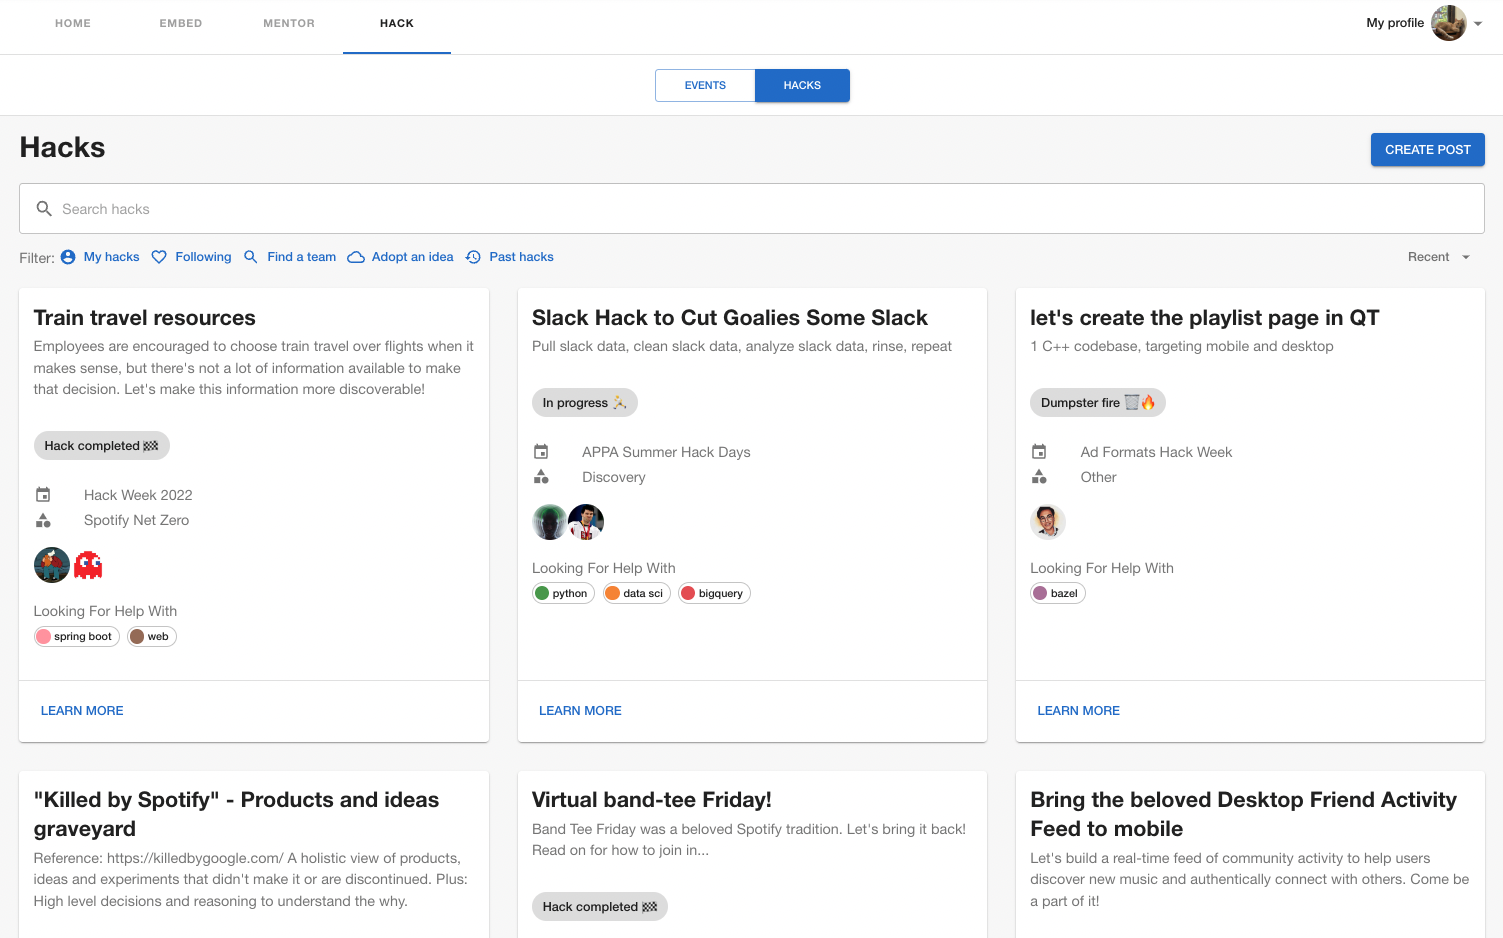Screen dimensions: 1503x938
Task: Click Learn More on Slack Hack card
Action: [580, 711]
